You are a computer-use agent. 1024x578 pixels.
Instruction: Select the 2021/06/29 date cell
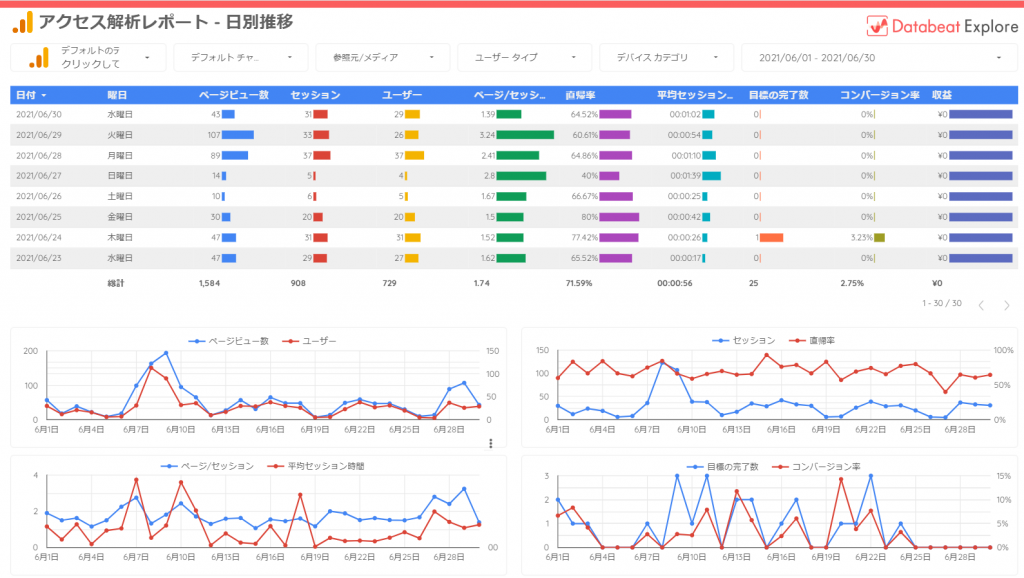39,135
